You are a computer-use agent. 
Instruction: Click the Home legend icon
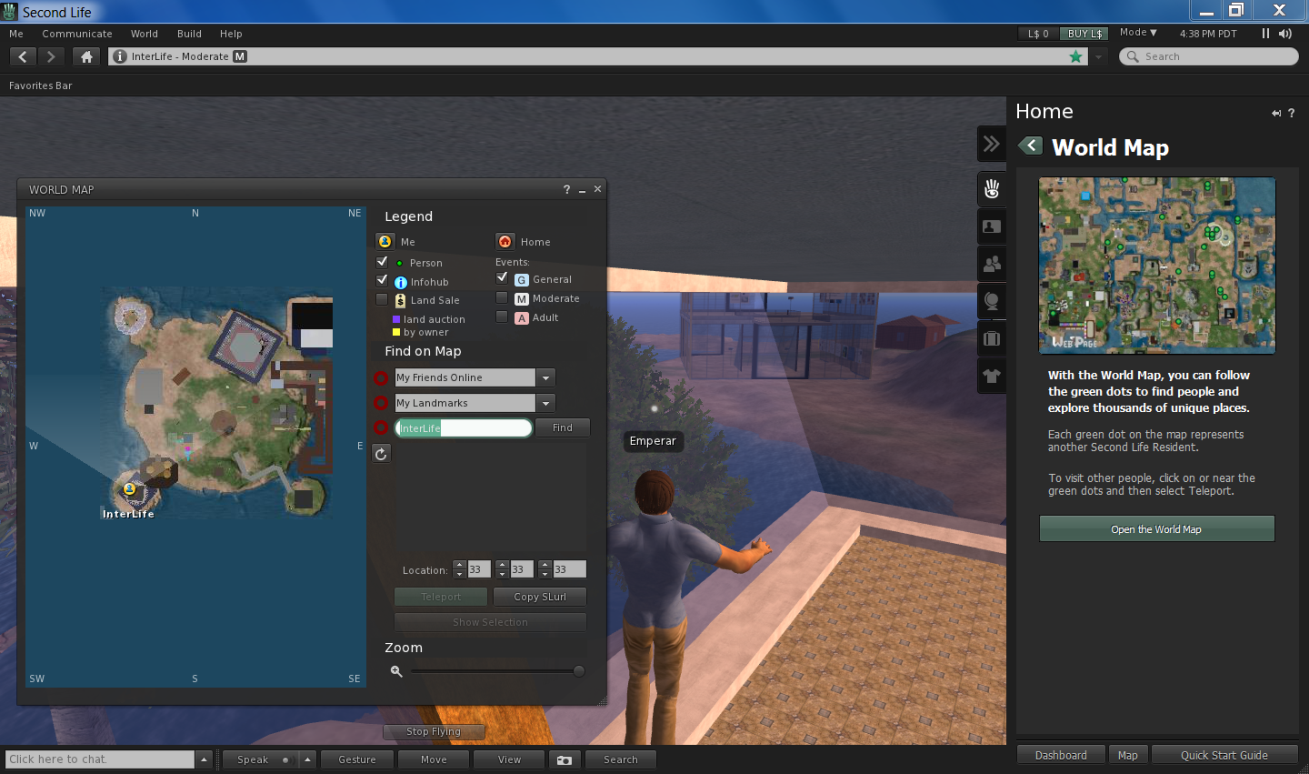tap(505, 241)
